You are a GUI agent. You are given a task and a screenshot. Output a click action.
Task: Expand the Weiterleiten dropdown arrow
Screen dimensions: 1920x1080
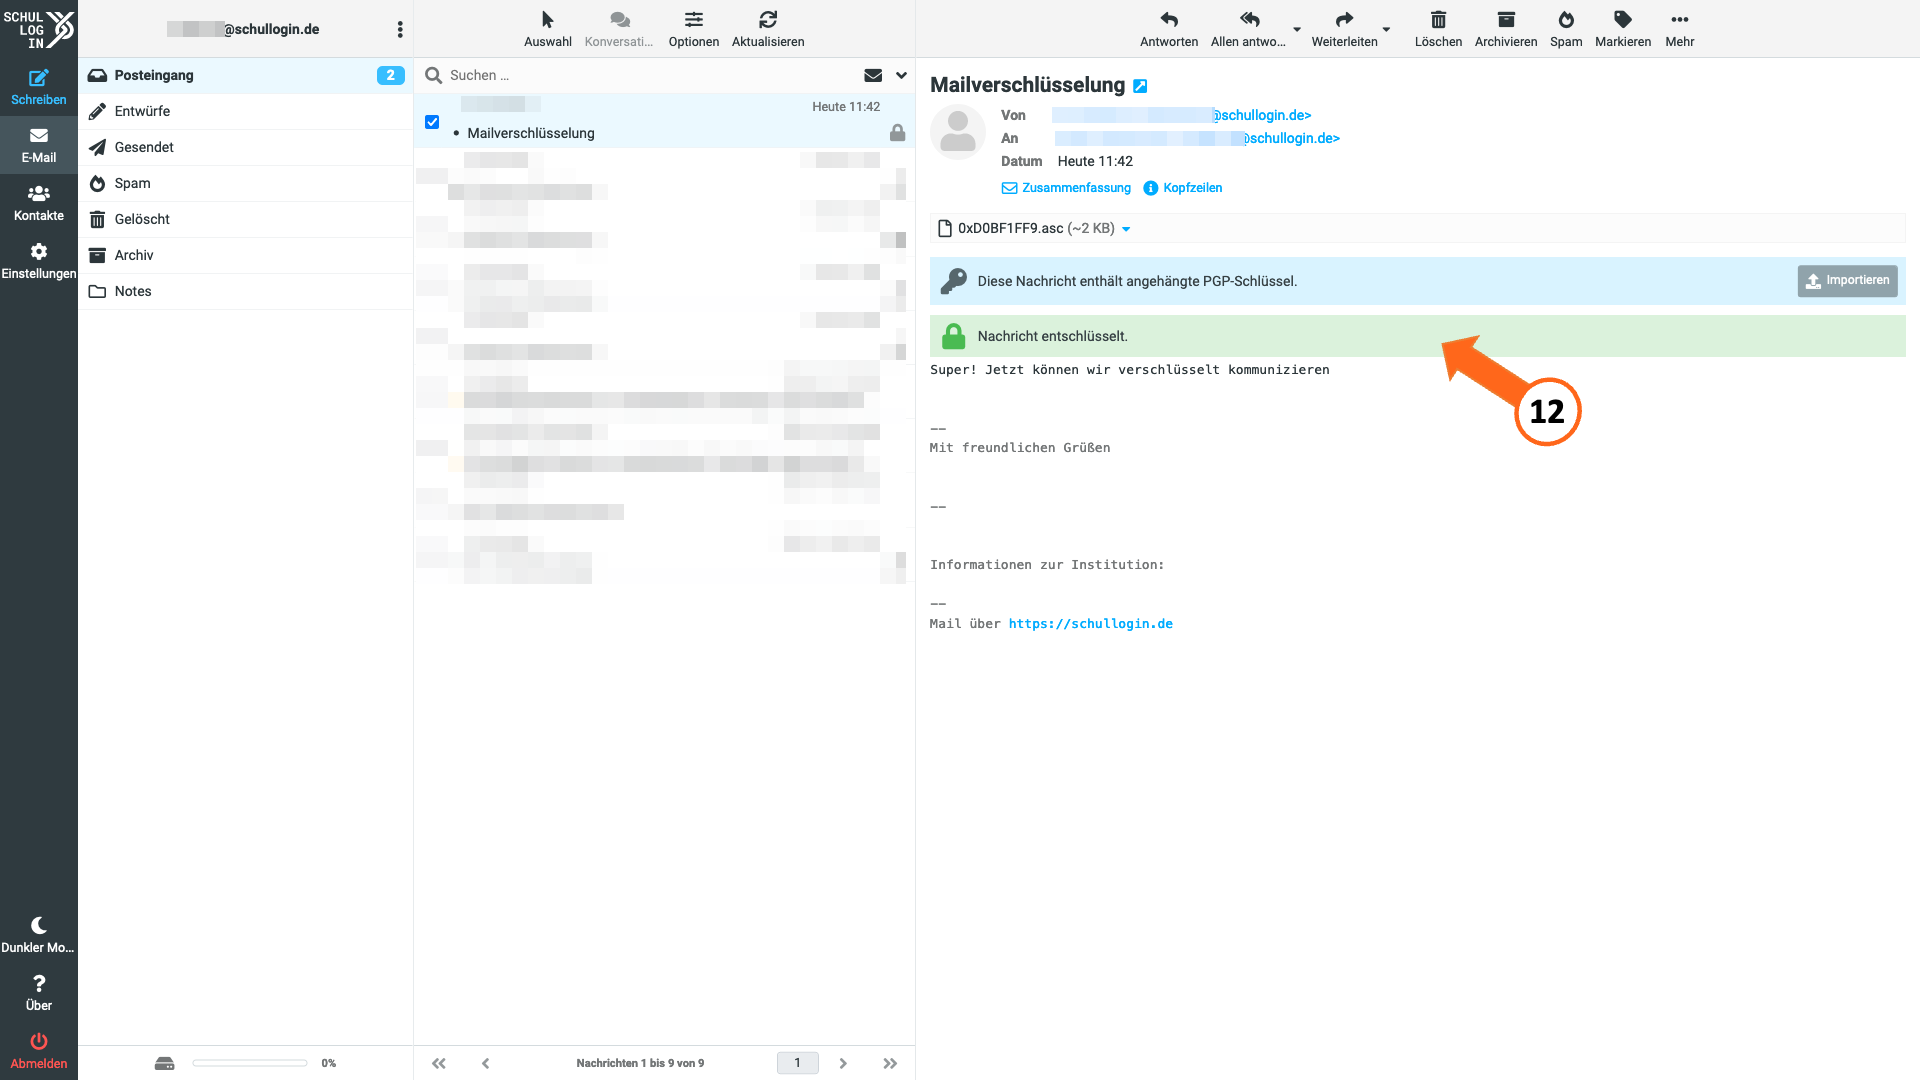click(x=1386, y=29)
